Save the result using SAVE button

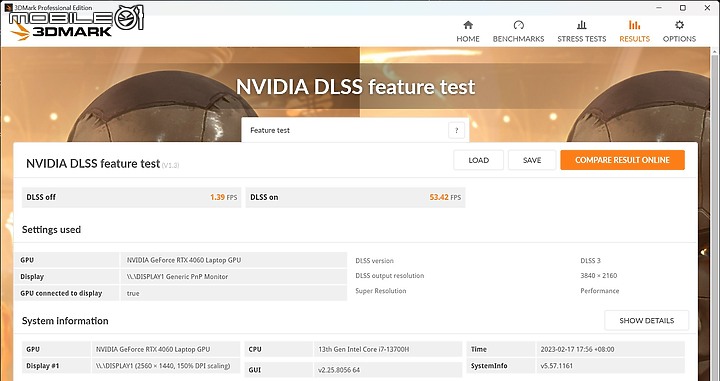(532, 160)
